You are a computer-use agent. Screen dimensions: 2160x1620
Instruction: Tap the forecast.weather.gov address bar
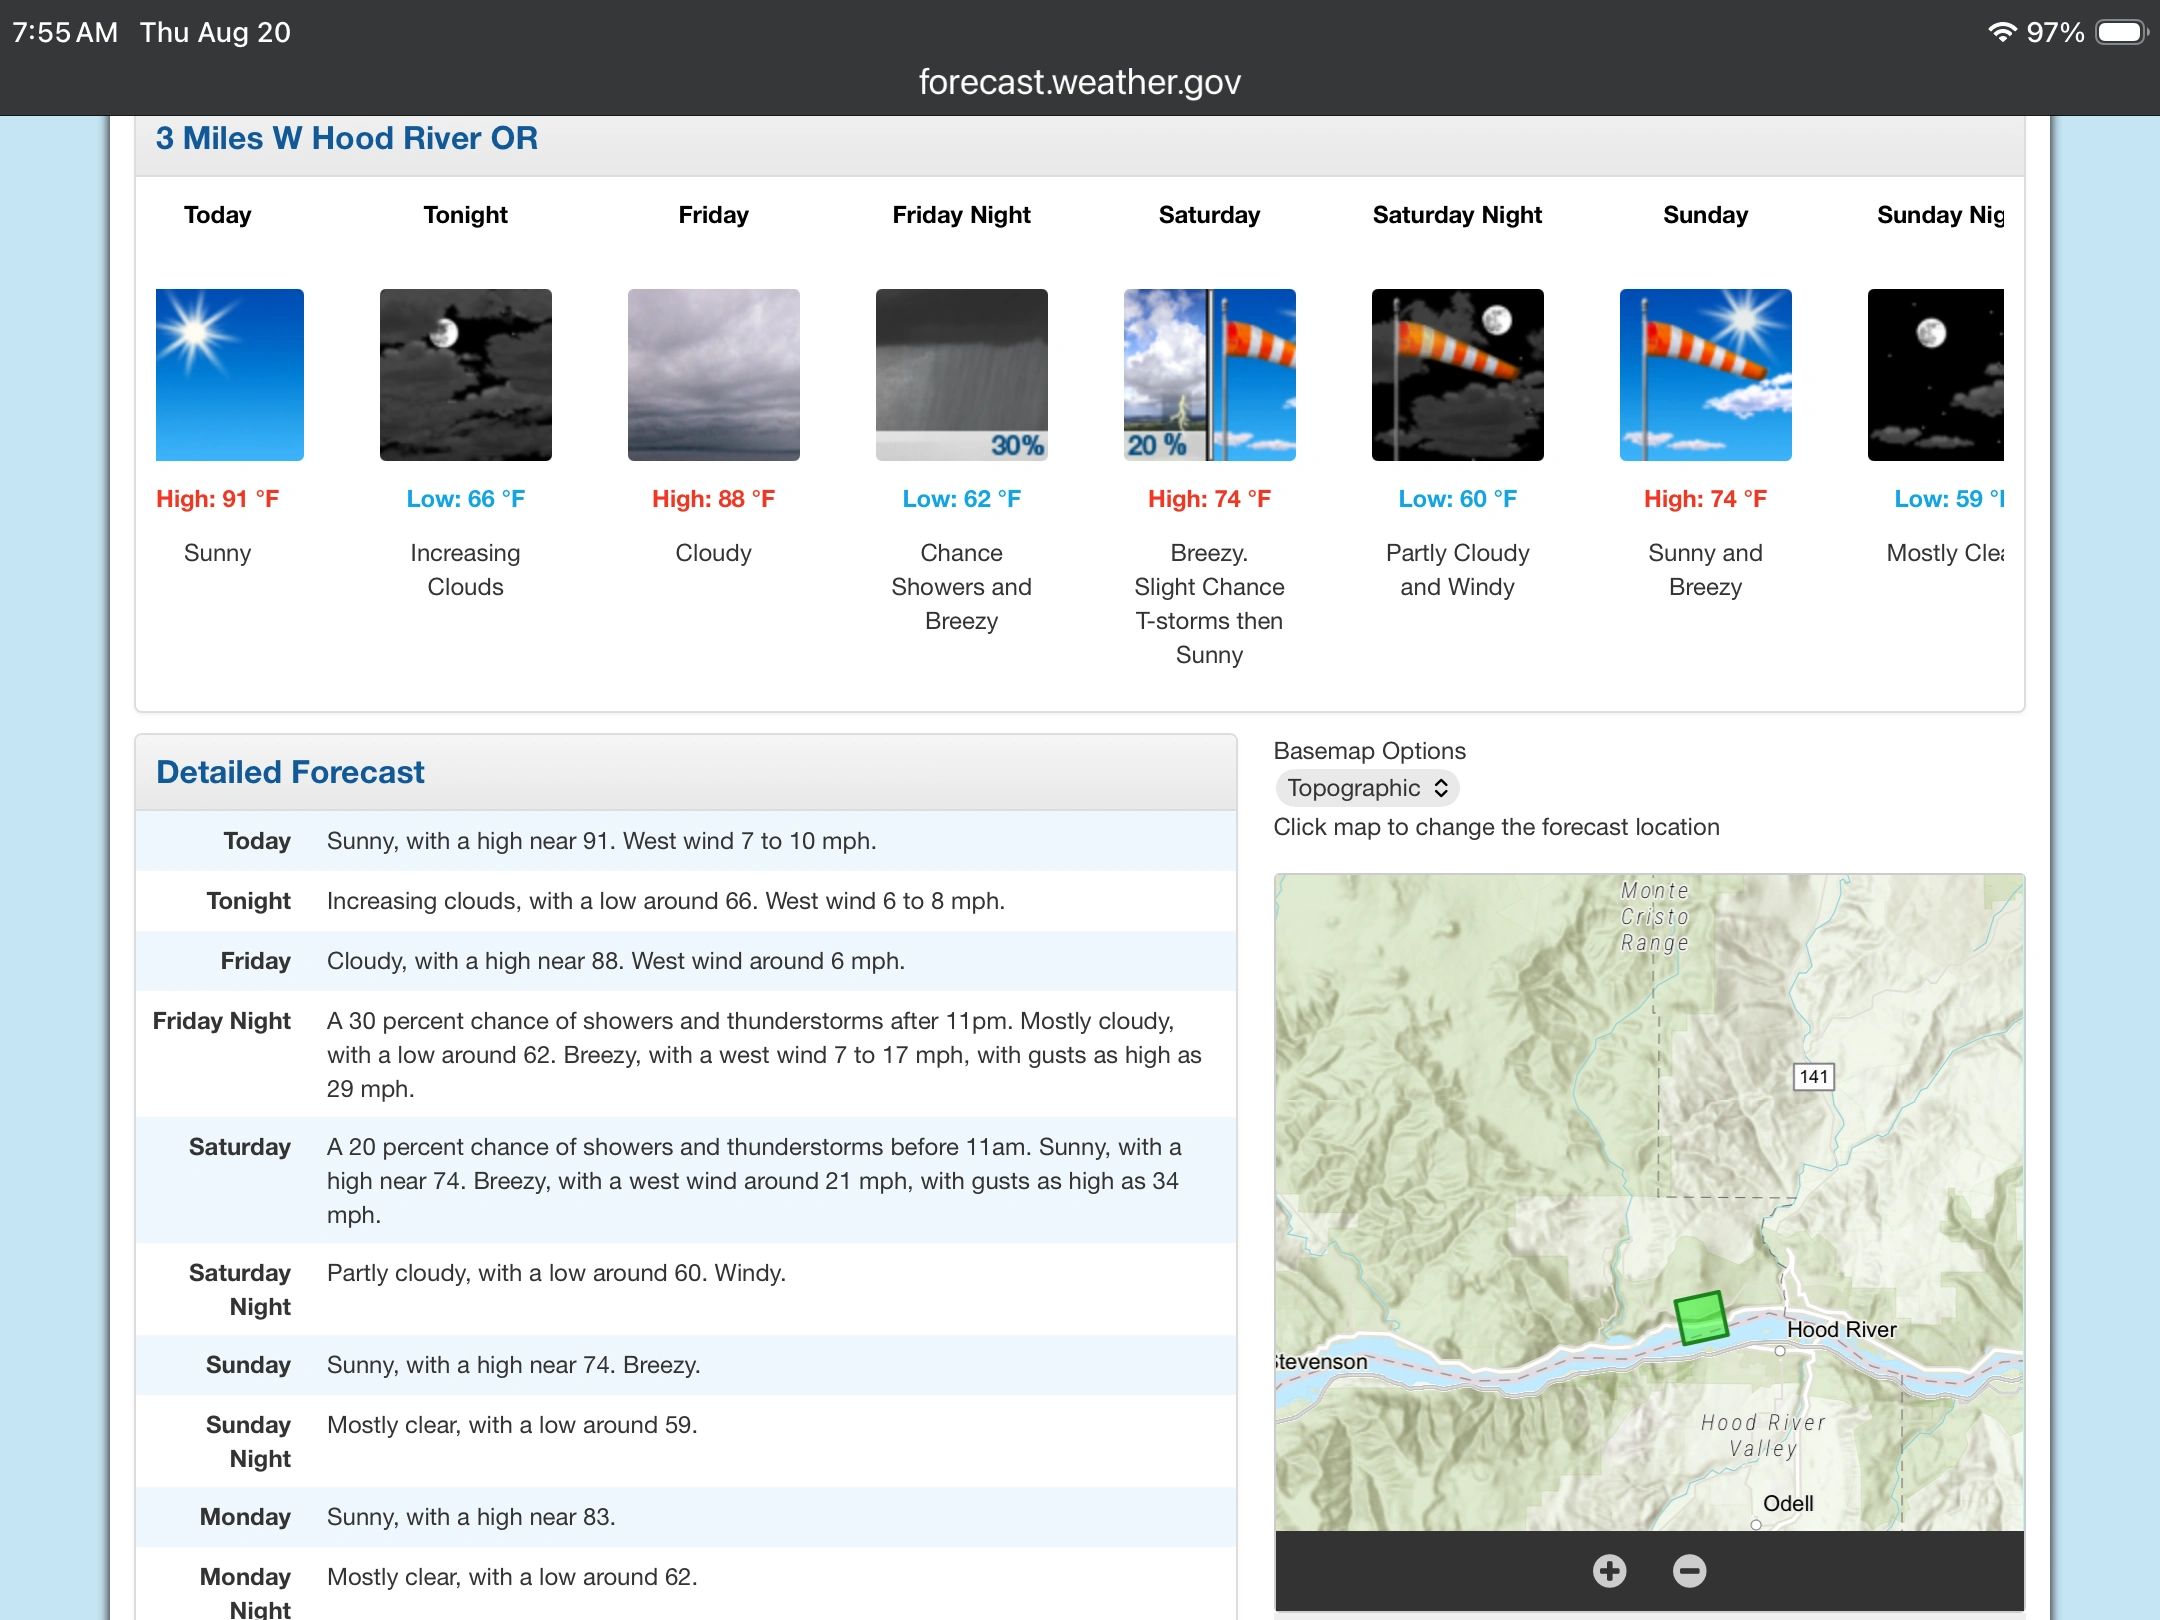tap(1080, 82)
